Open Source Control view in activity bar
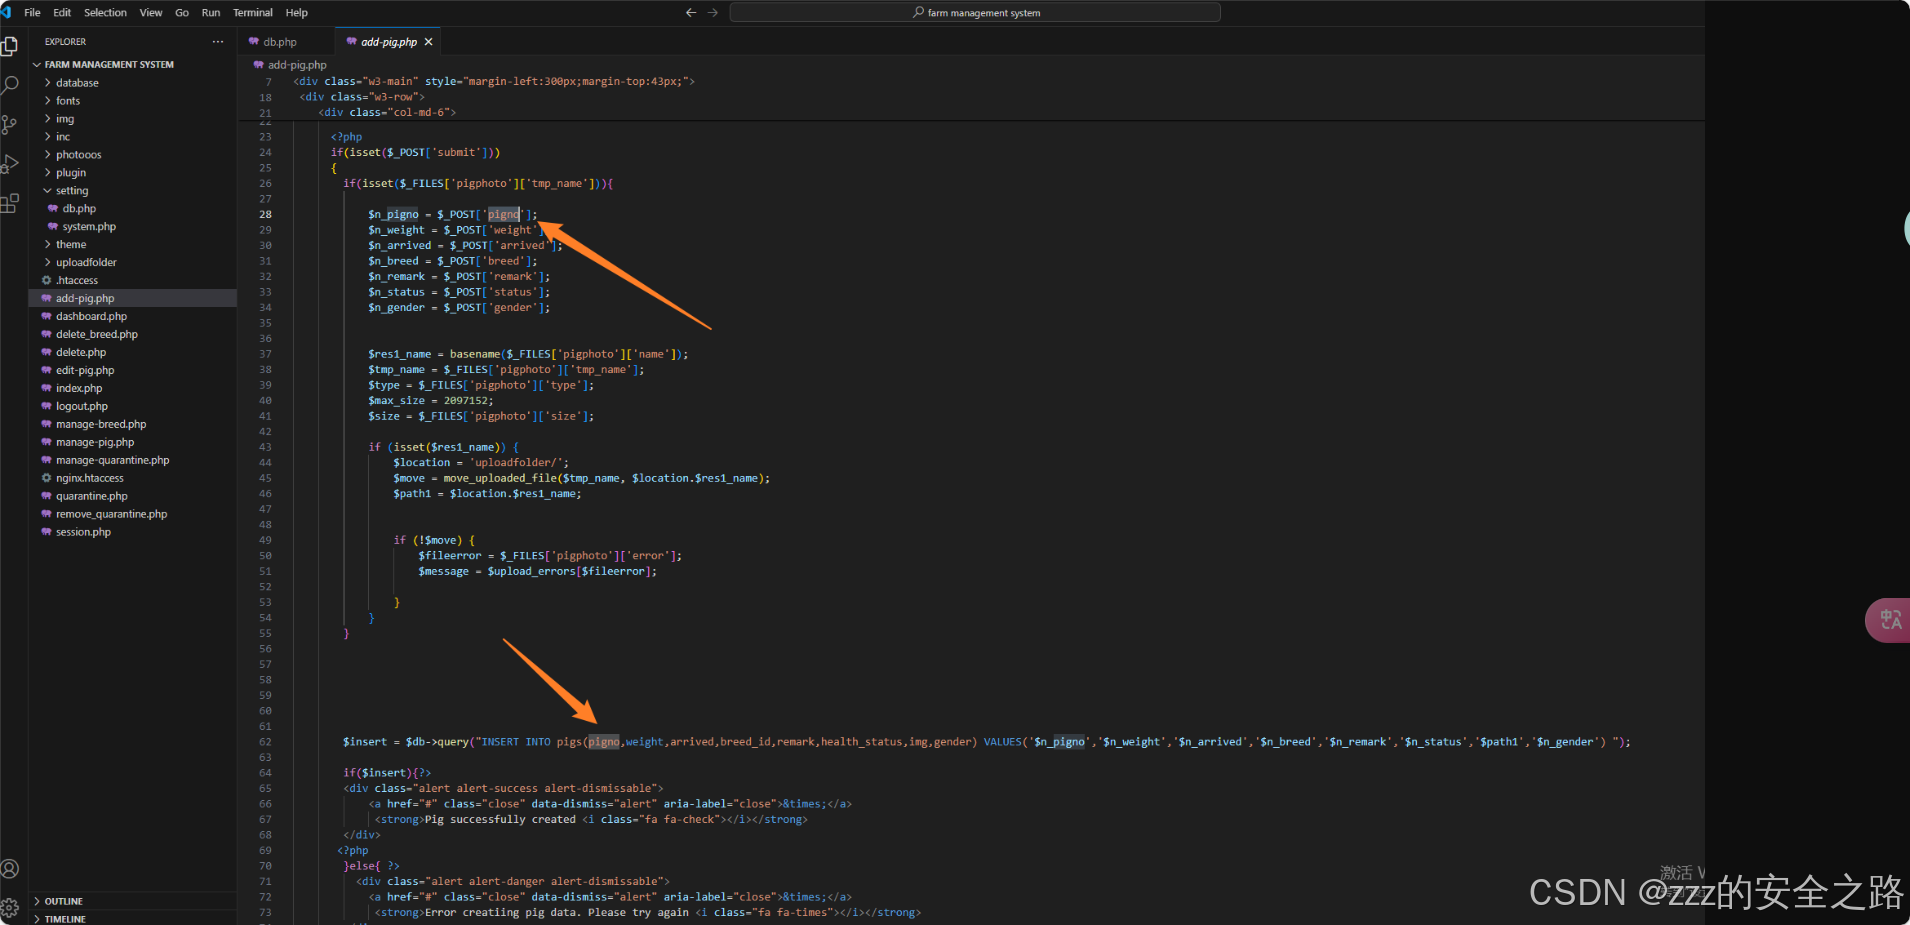The height and width of the screenshot is (925, 1910). point(10,124)
